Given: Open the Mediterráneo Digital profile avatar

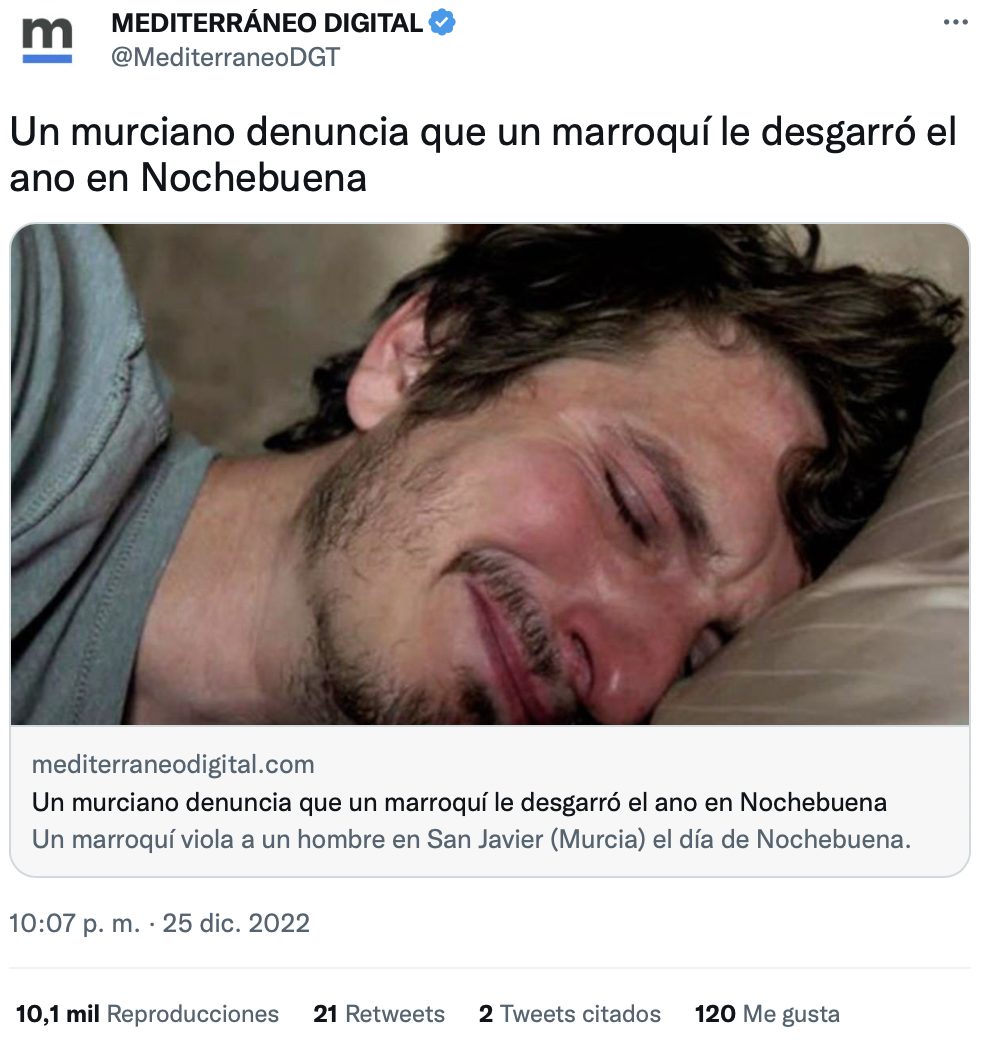Looking at the screenshot, I should pos(47,40).
